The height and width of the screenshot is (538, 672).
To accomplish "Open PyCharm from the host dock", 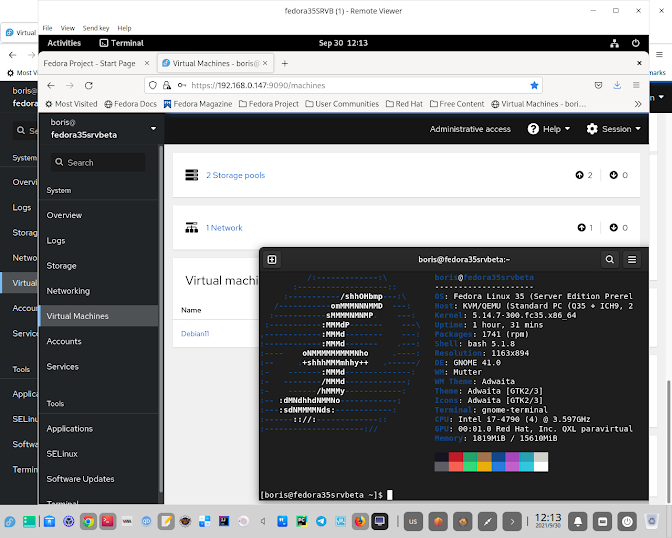I will click(302, 521).
